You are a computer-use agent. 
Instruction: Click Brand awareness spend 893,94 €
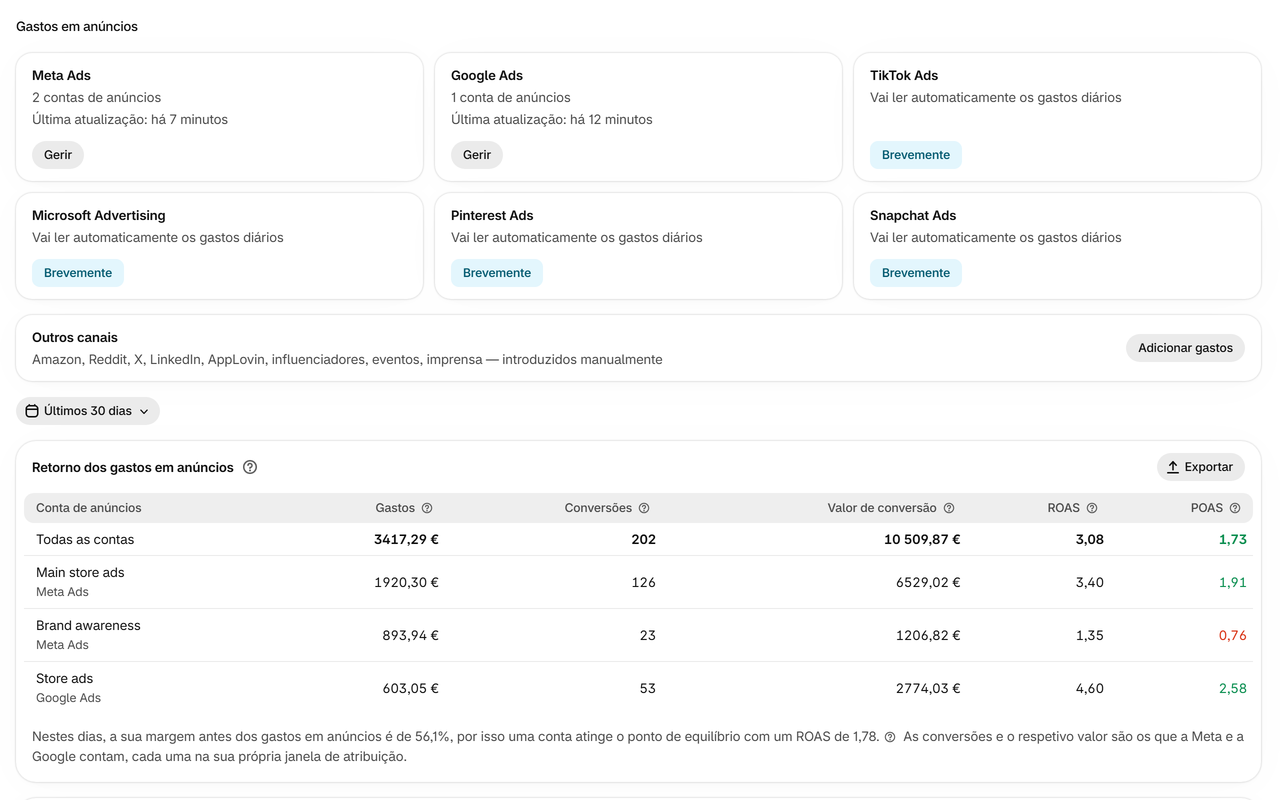click(410, 635)
